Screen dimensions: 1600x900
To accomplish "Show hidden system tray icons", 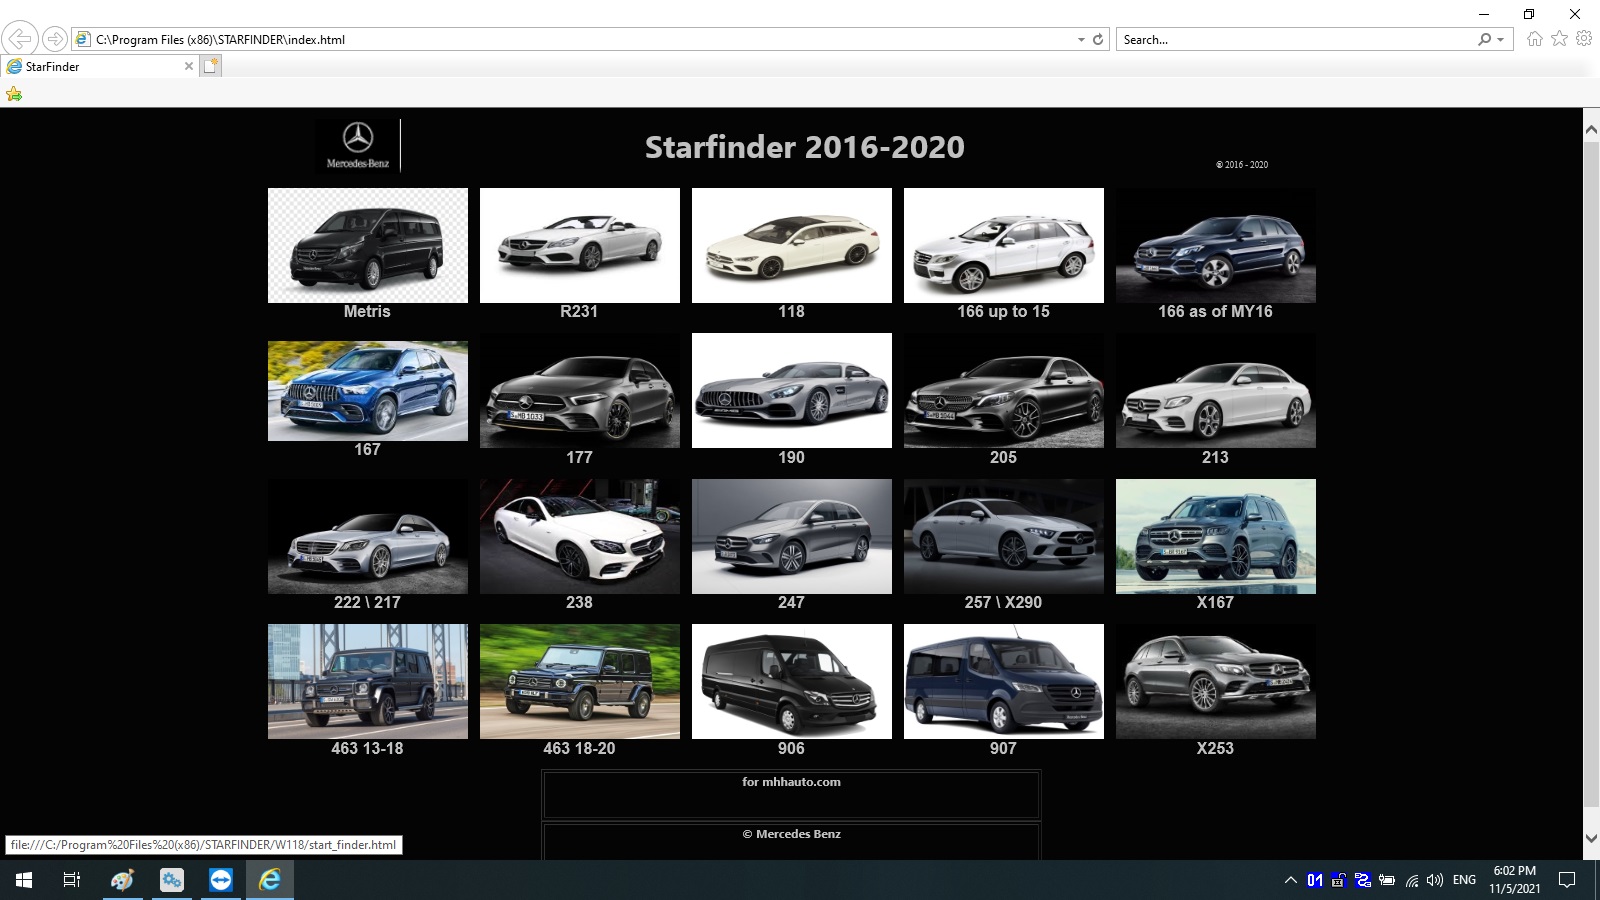I will [1290, 880].
